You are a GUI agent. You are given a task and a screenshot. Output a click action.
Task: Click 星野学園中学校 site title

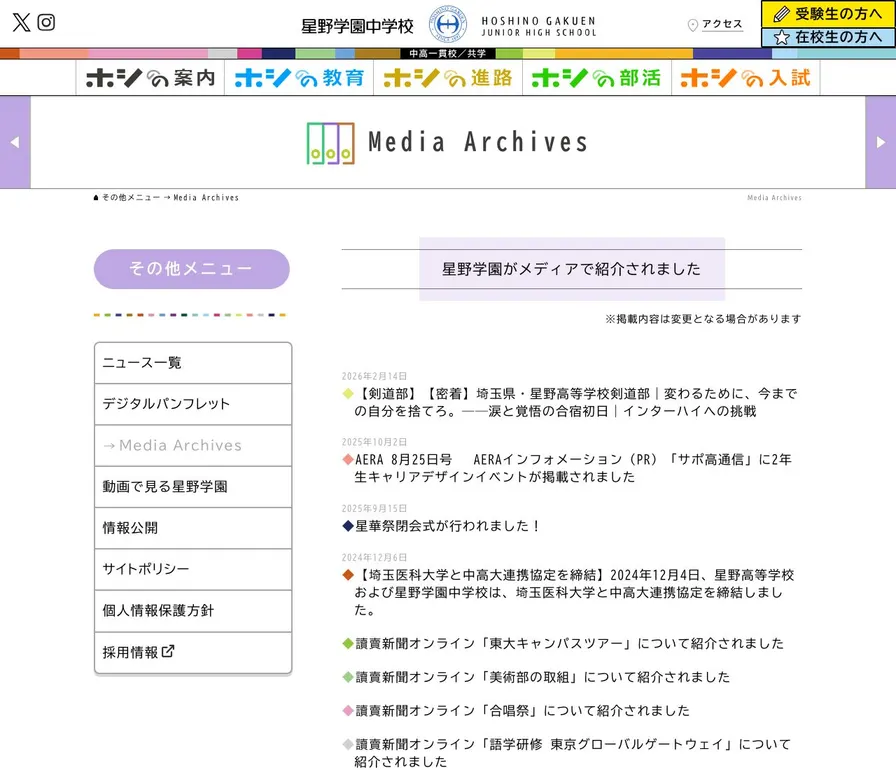click(357, 26)
